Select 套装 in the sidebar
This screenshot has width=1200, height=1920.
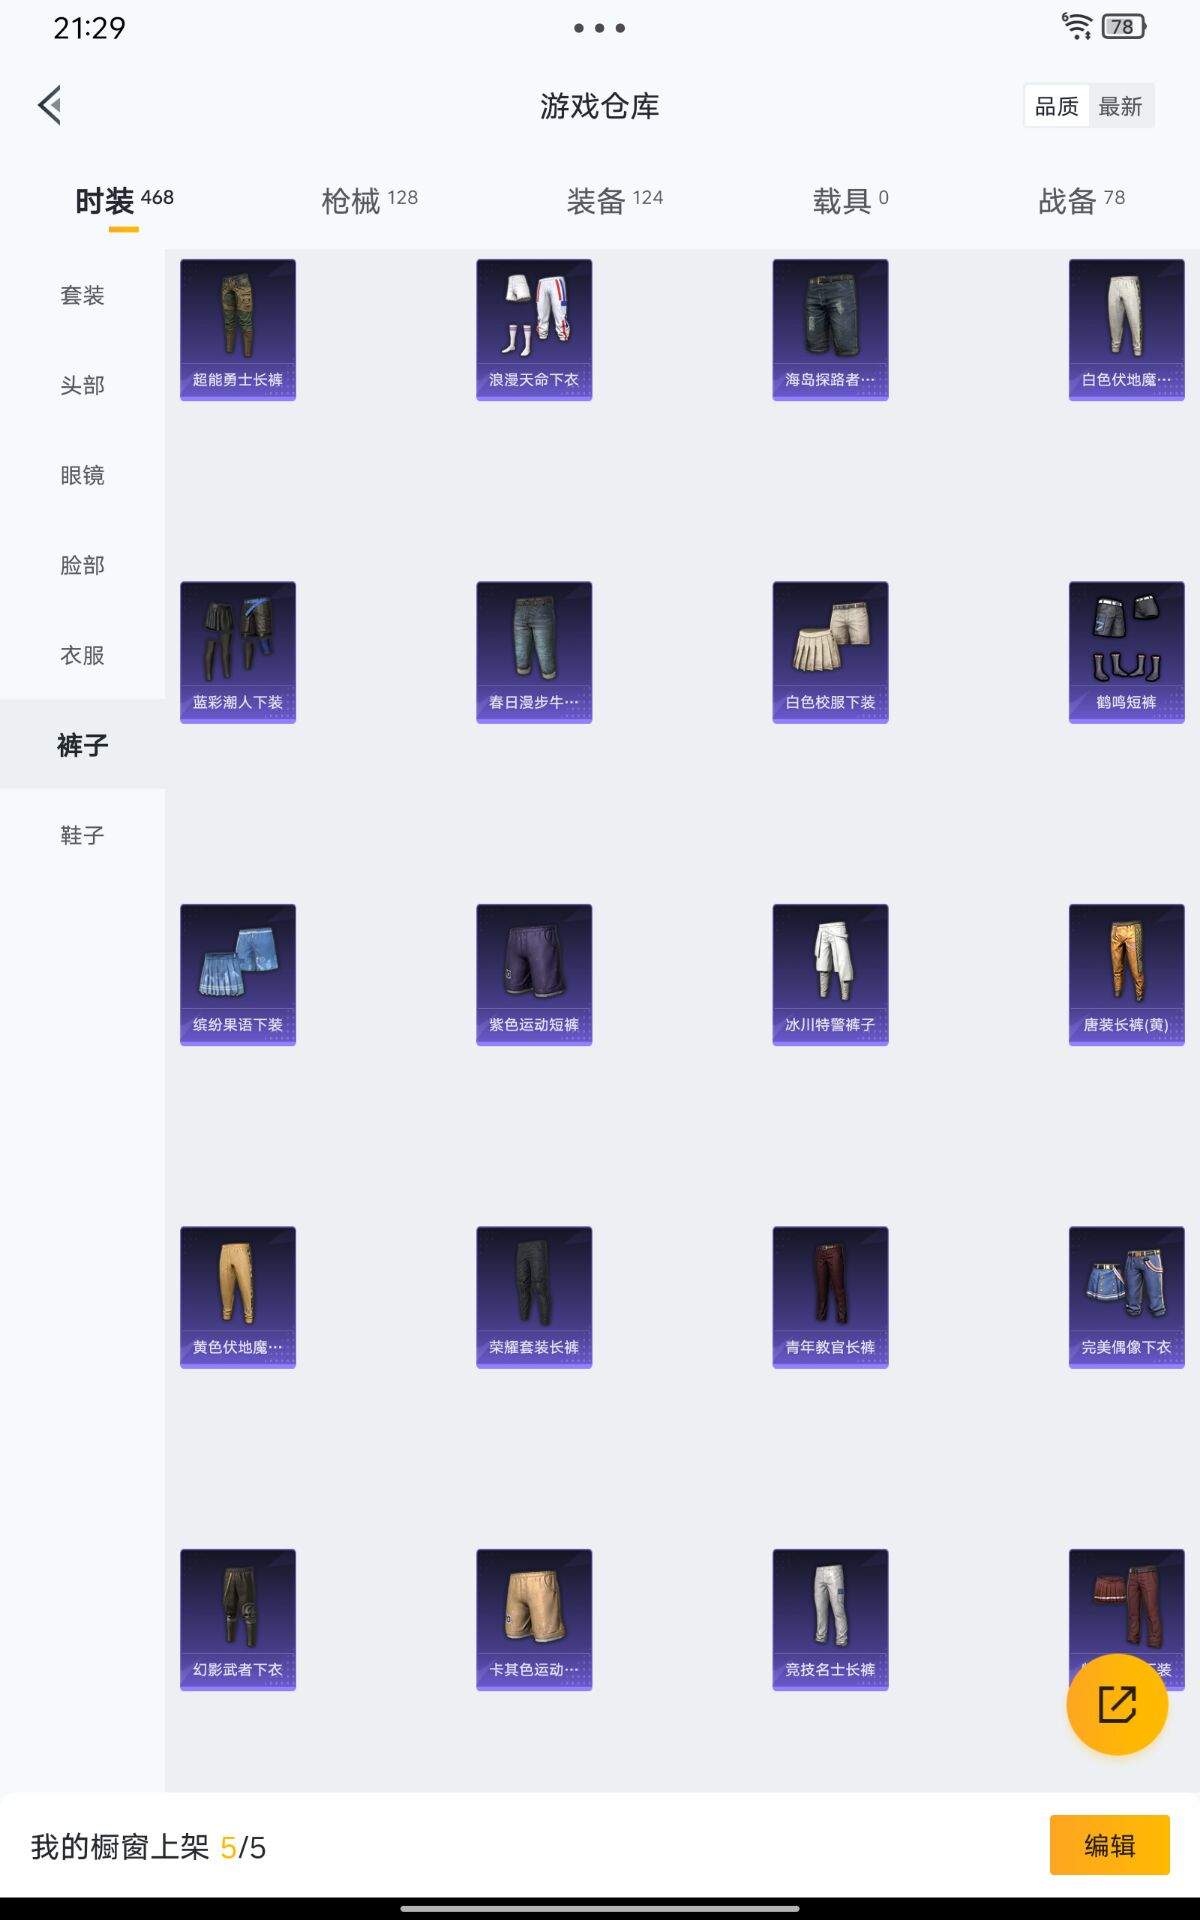click(x=82, y=295)
